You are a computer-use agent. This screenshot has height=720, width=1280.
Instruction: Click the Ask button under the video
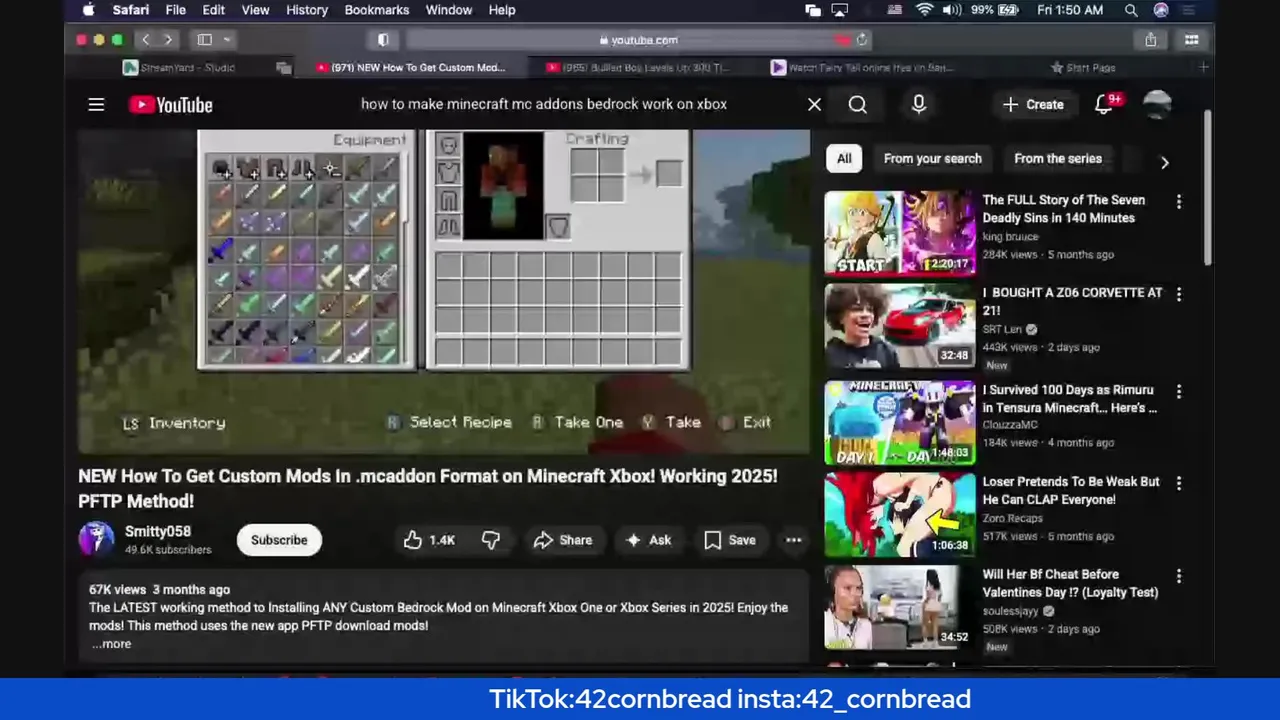[649, 540]
